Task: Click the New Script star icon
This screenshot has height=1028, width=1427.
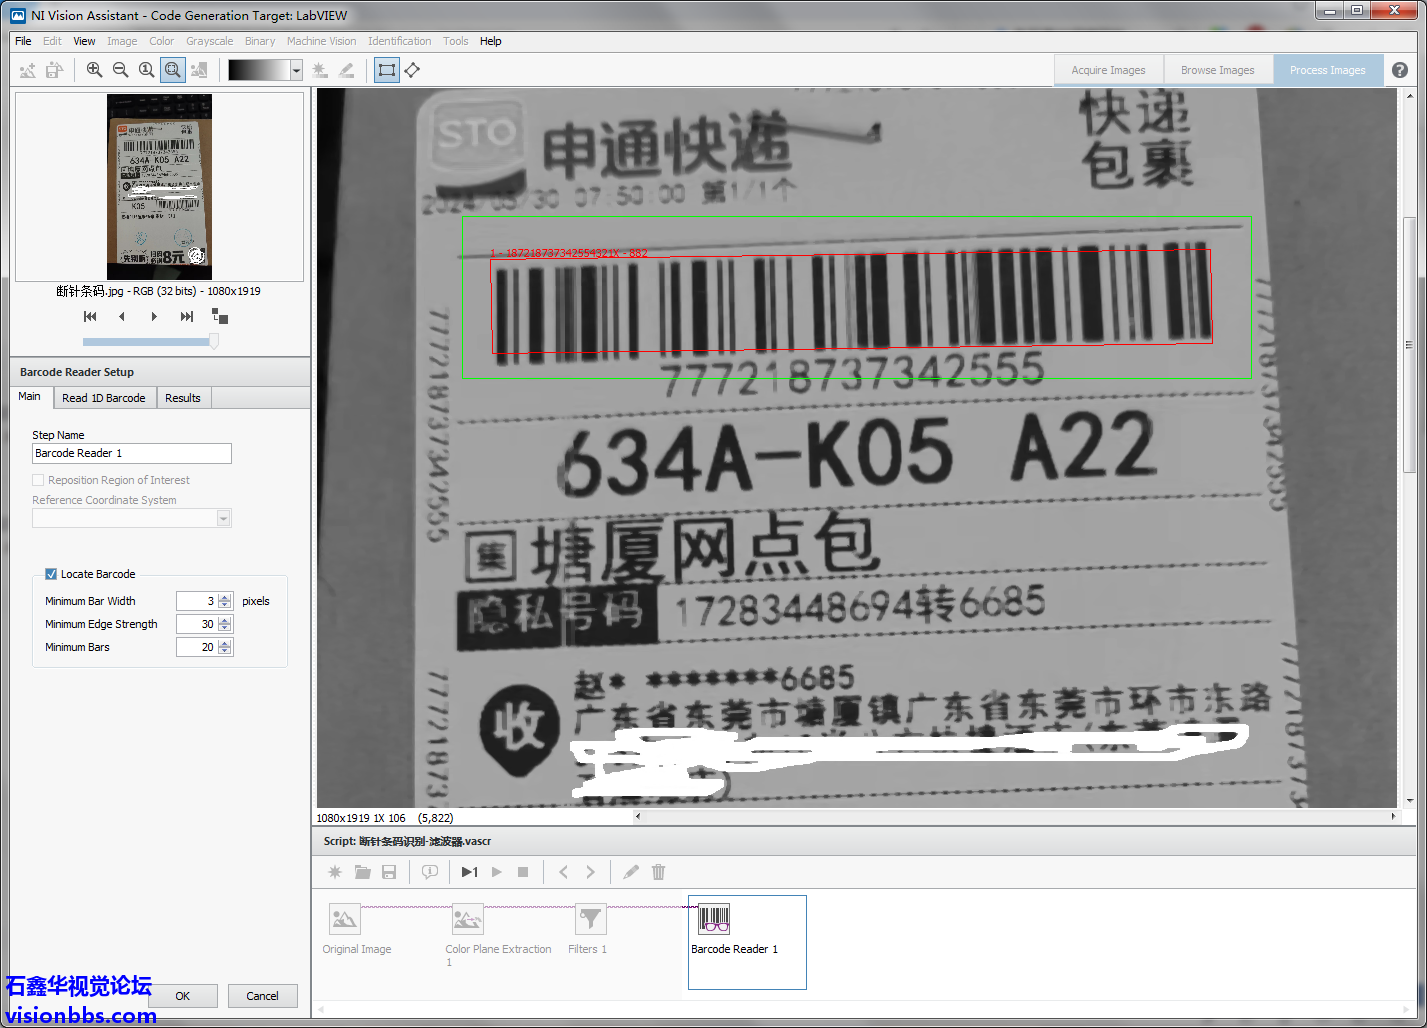Action: [x=335, y=872]
